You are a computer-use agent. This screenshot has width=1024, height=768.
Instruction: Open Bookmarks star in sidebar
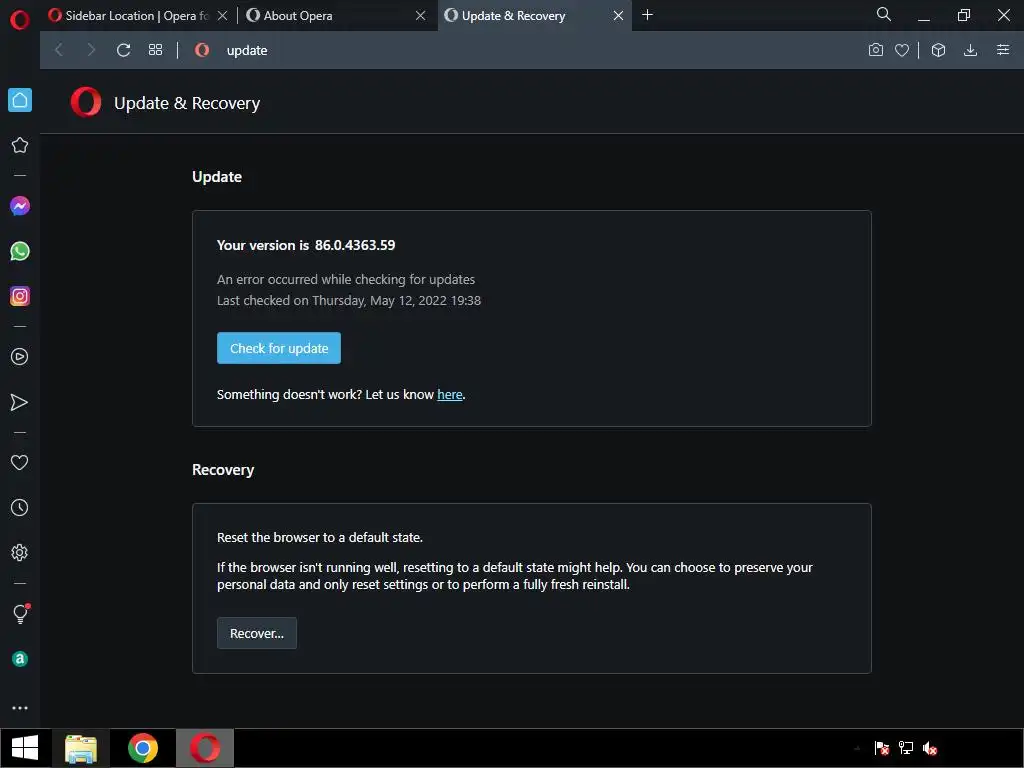[20, 145]
